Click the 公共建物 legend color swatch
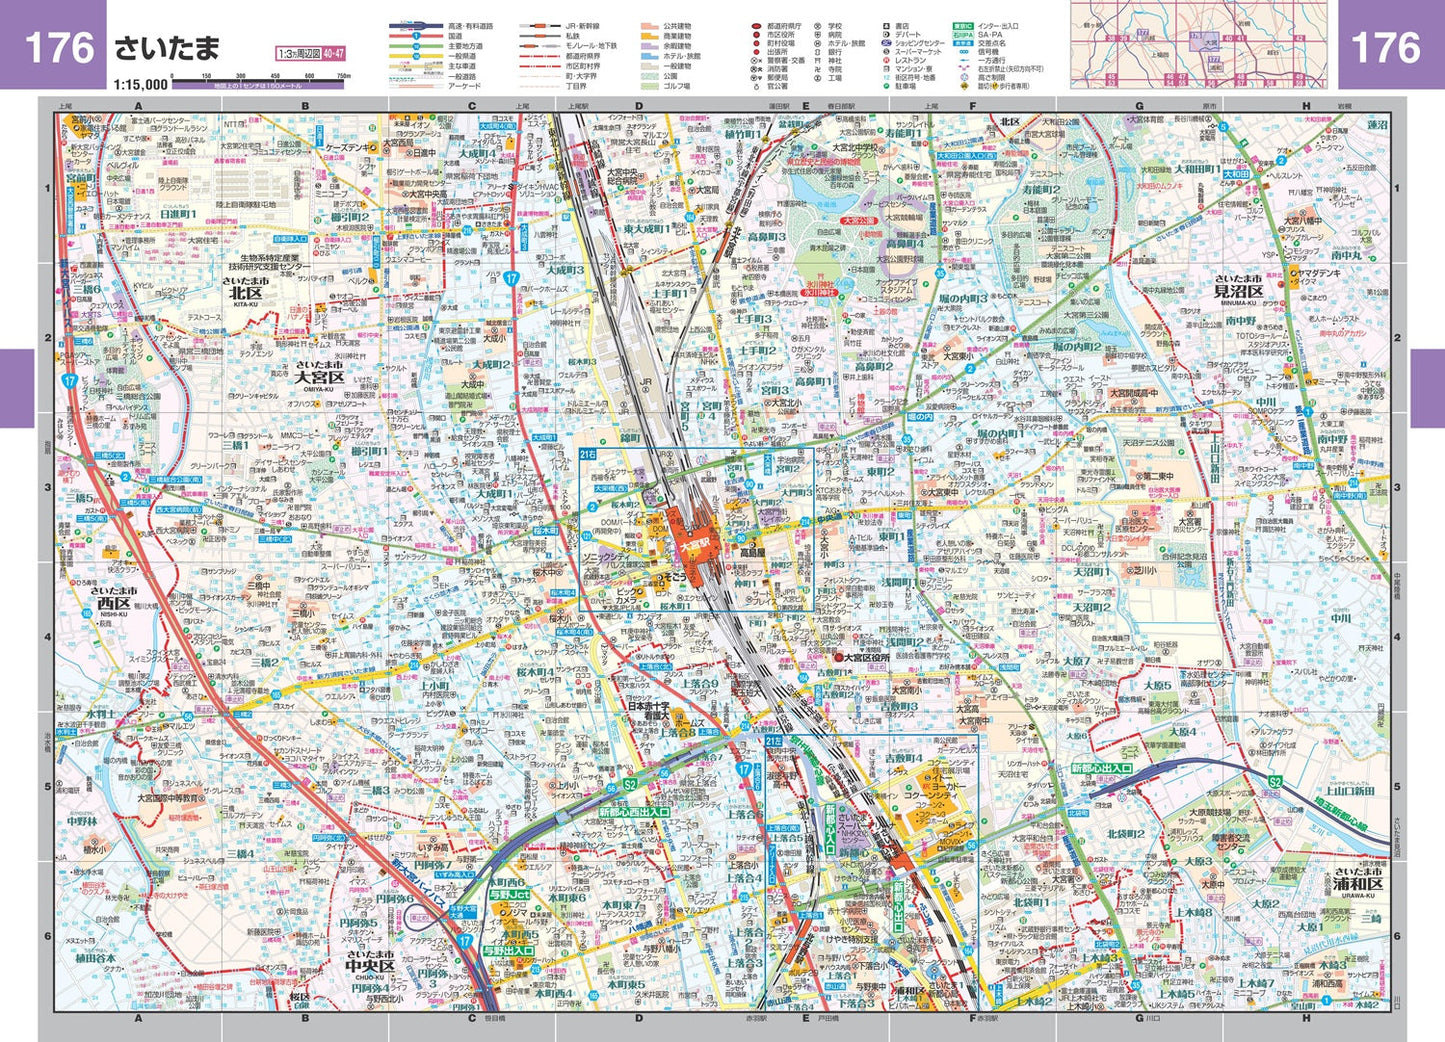The height and width of the screenshot is (1042, 1445). tap(649, 27)
